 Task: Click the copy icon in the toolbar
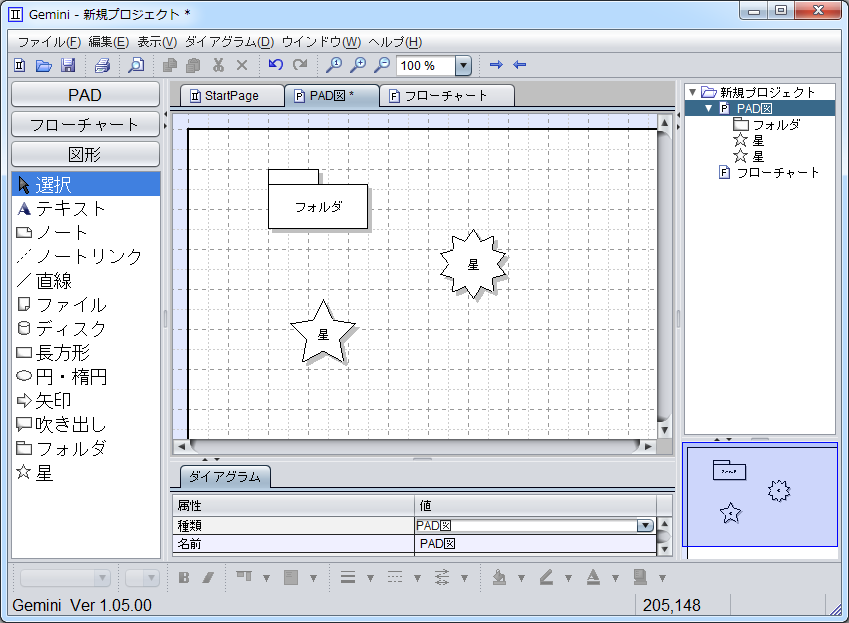point(170,65)
